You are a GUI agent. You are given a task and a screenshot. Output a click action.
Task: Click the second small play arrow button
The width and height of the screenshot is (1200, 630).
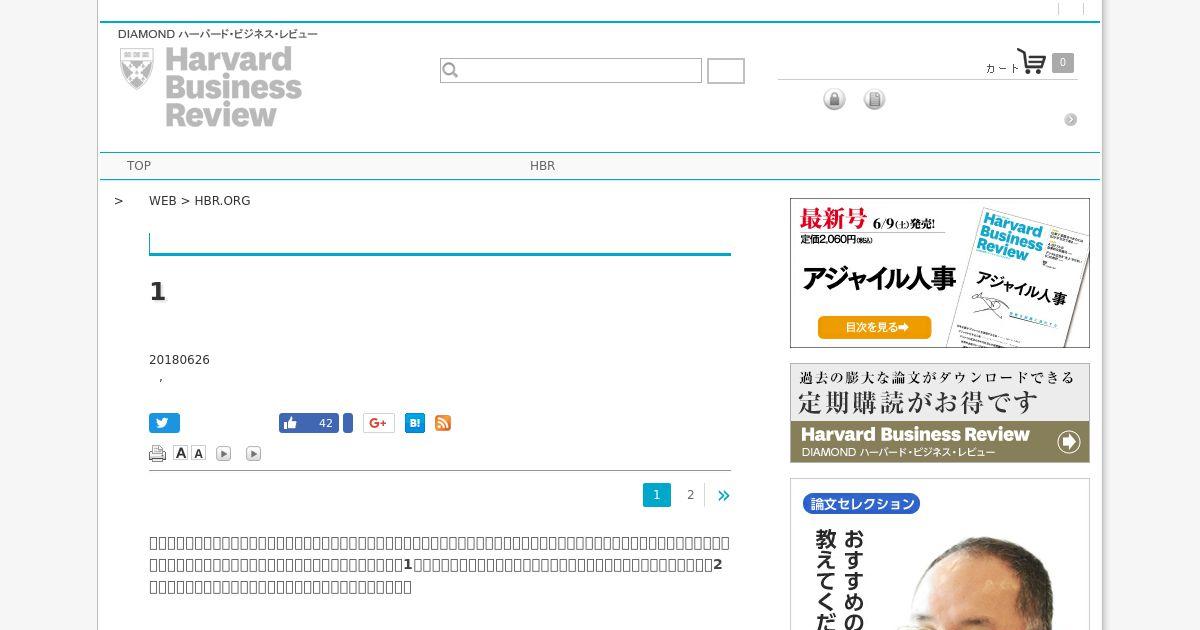coord(254,454)
